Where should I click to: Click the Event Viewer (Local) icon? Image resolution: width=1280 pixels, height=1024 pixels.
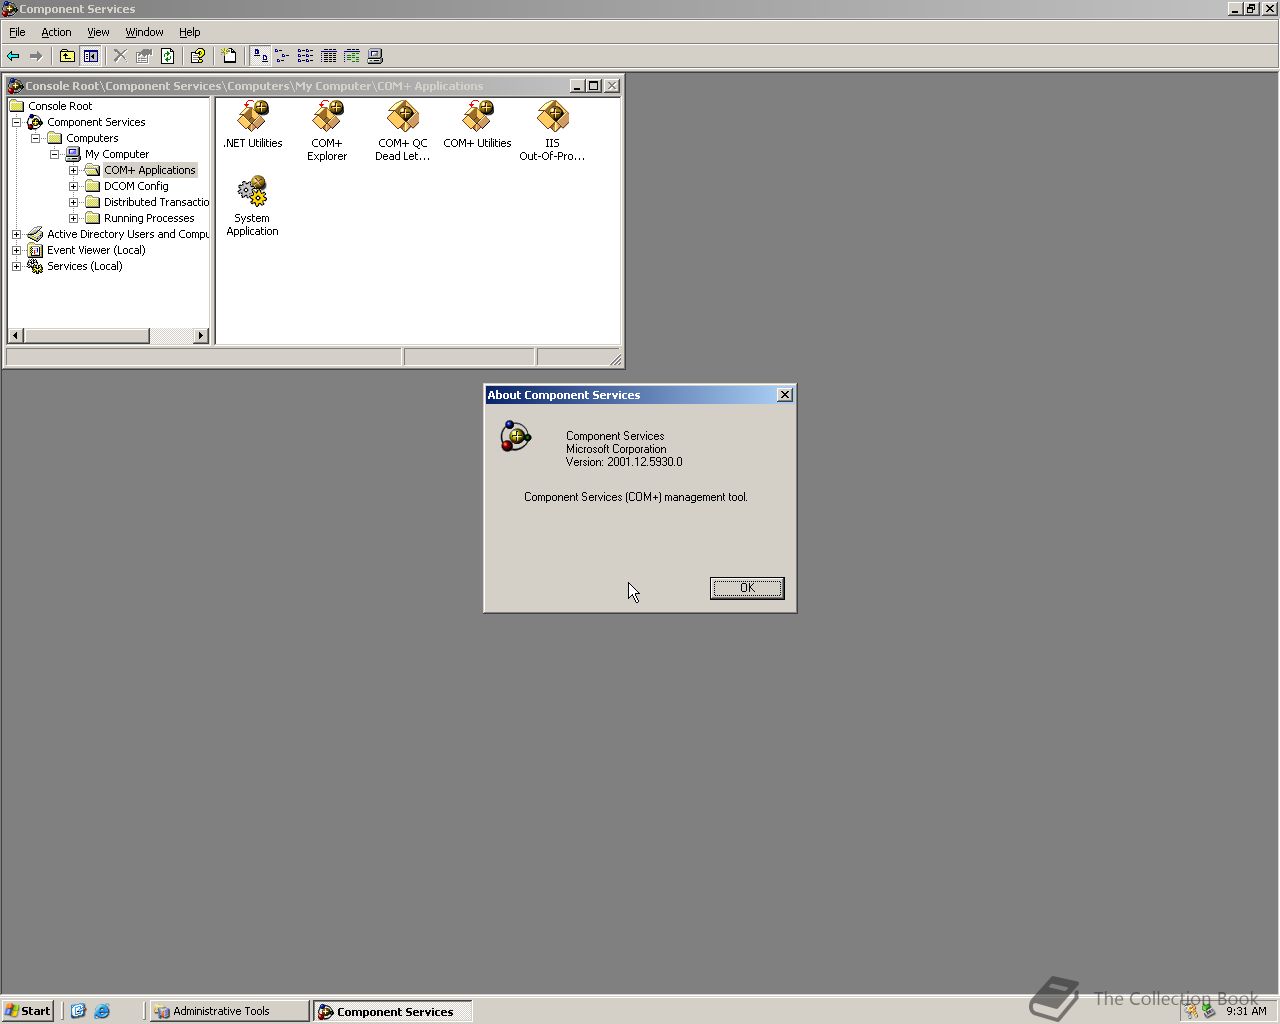(35, 250)
